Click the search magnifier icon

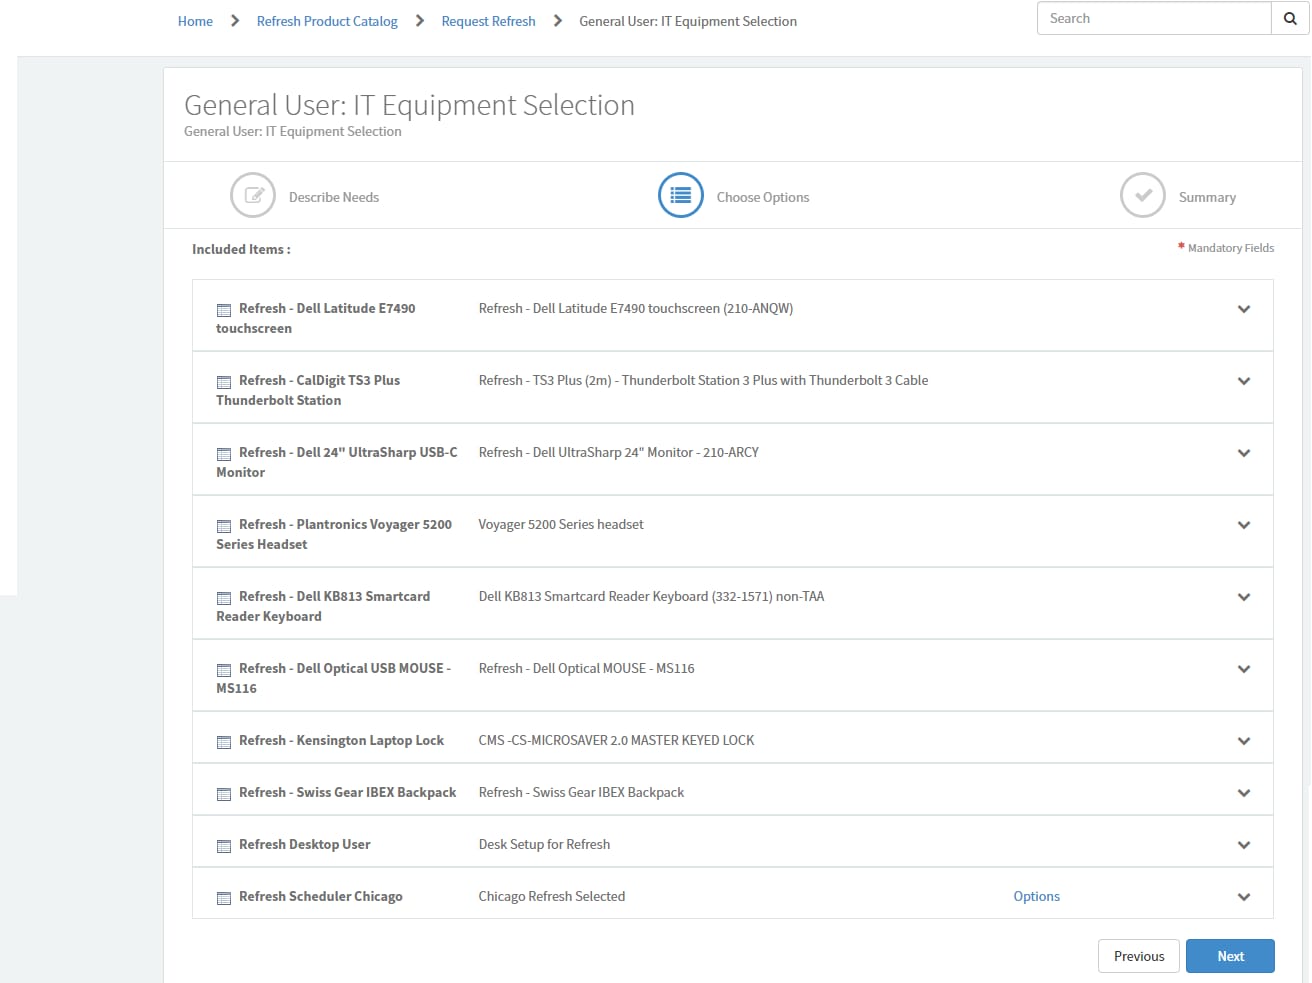1290,19
